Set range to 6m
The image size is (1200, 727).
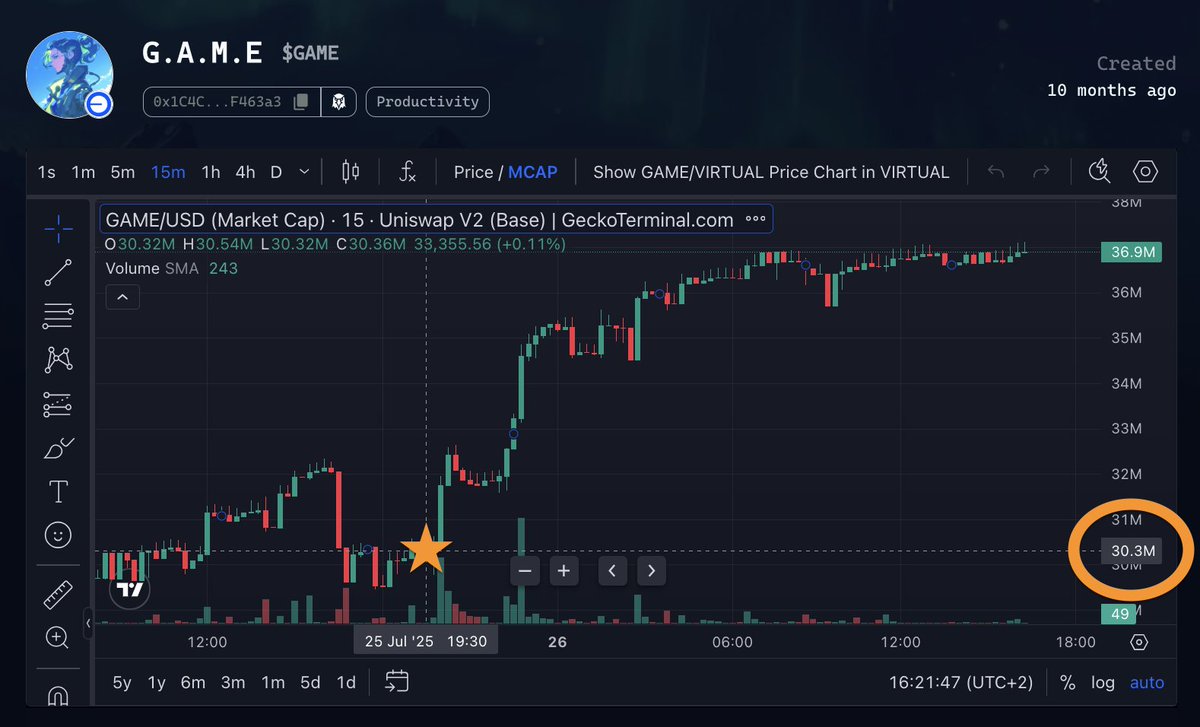[x=193, y=682]
